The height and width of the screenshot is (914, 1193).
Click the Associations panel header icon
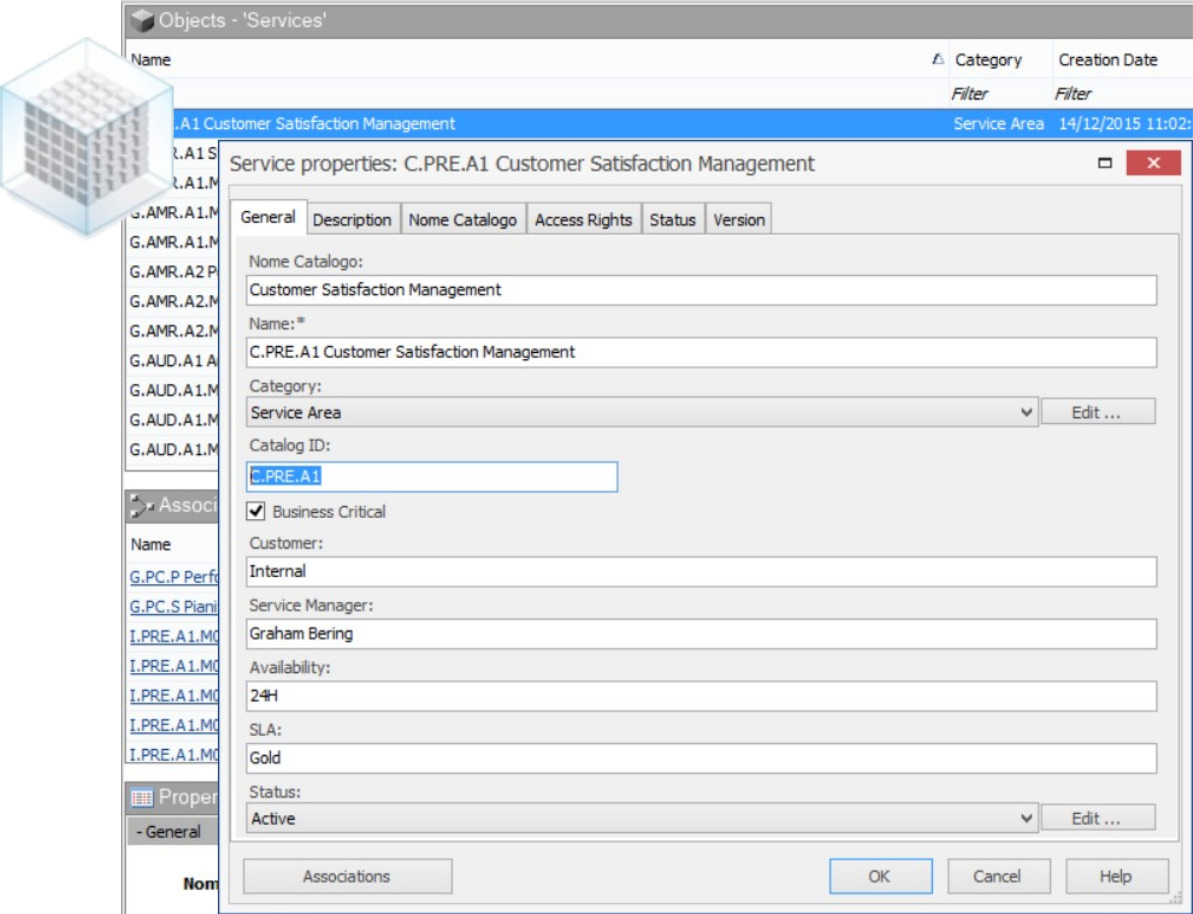(x=142, y=506)
